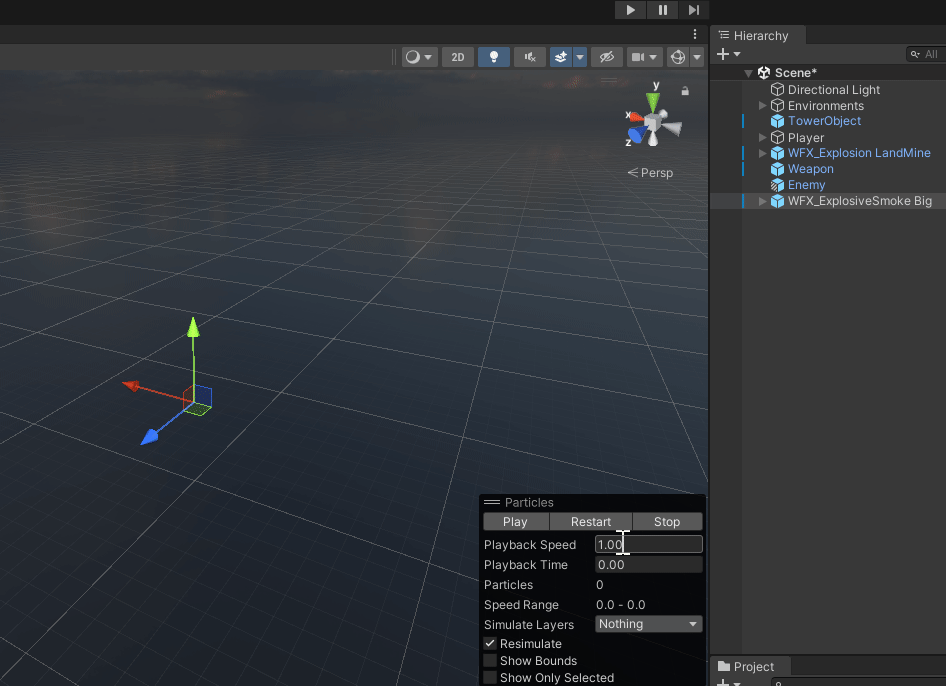This screenshot has height=686, width=946.
Task: Advance one frame with the Step button
Action: pos(694,10)
